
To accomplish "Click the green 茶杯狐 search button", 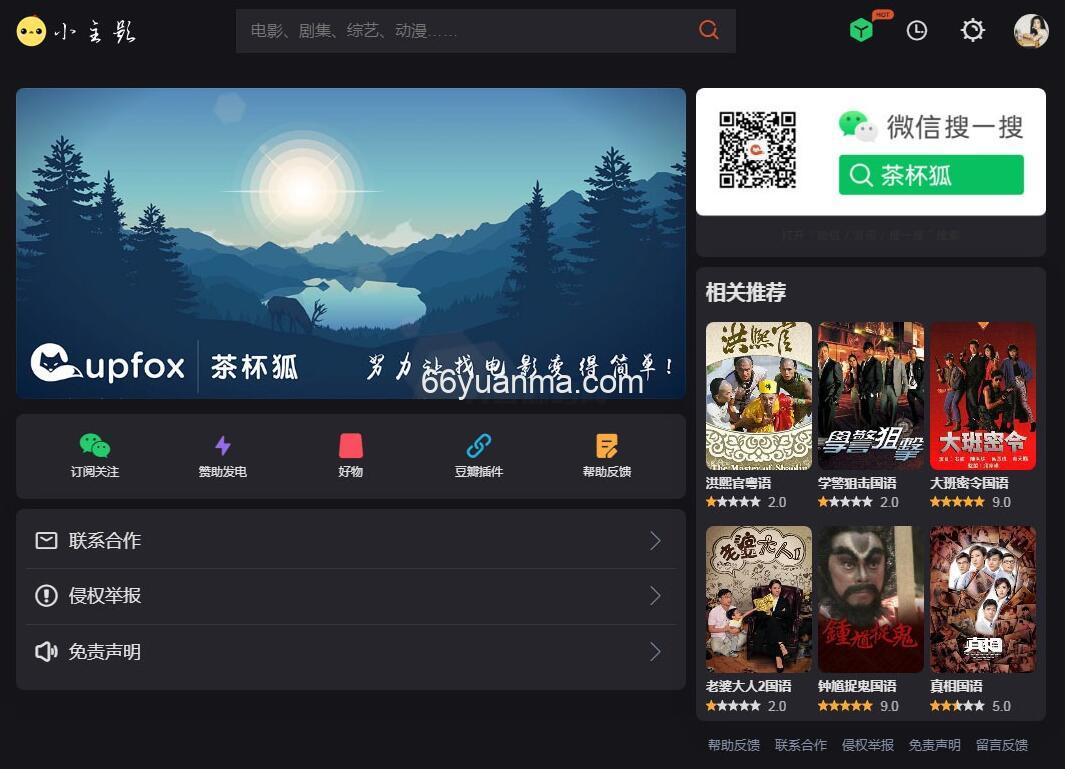I will click(930, 174).
